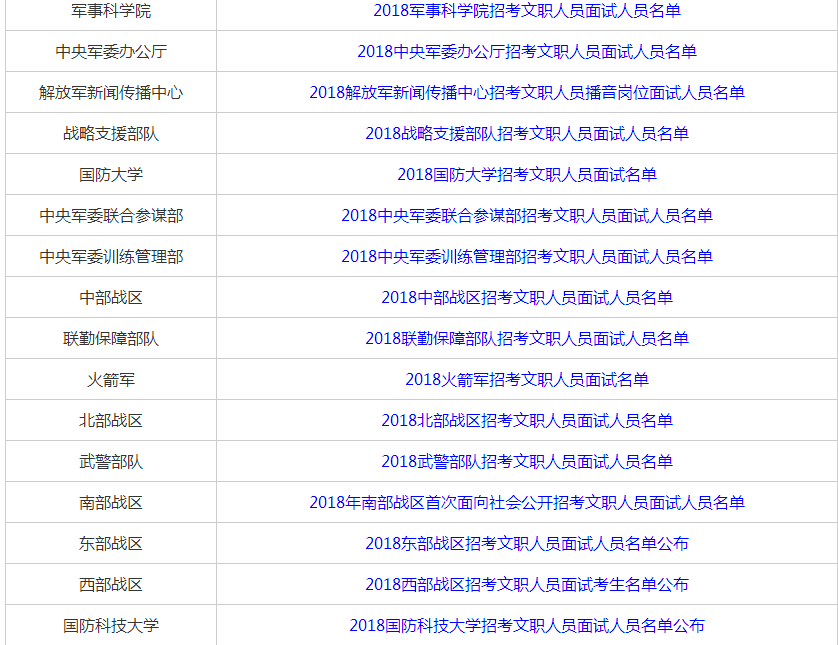The image size is (838, 645).
Task: Click the 2018中部战区 interview list link
Action: click(x=527, y=297)
